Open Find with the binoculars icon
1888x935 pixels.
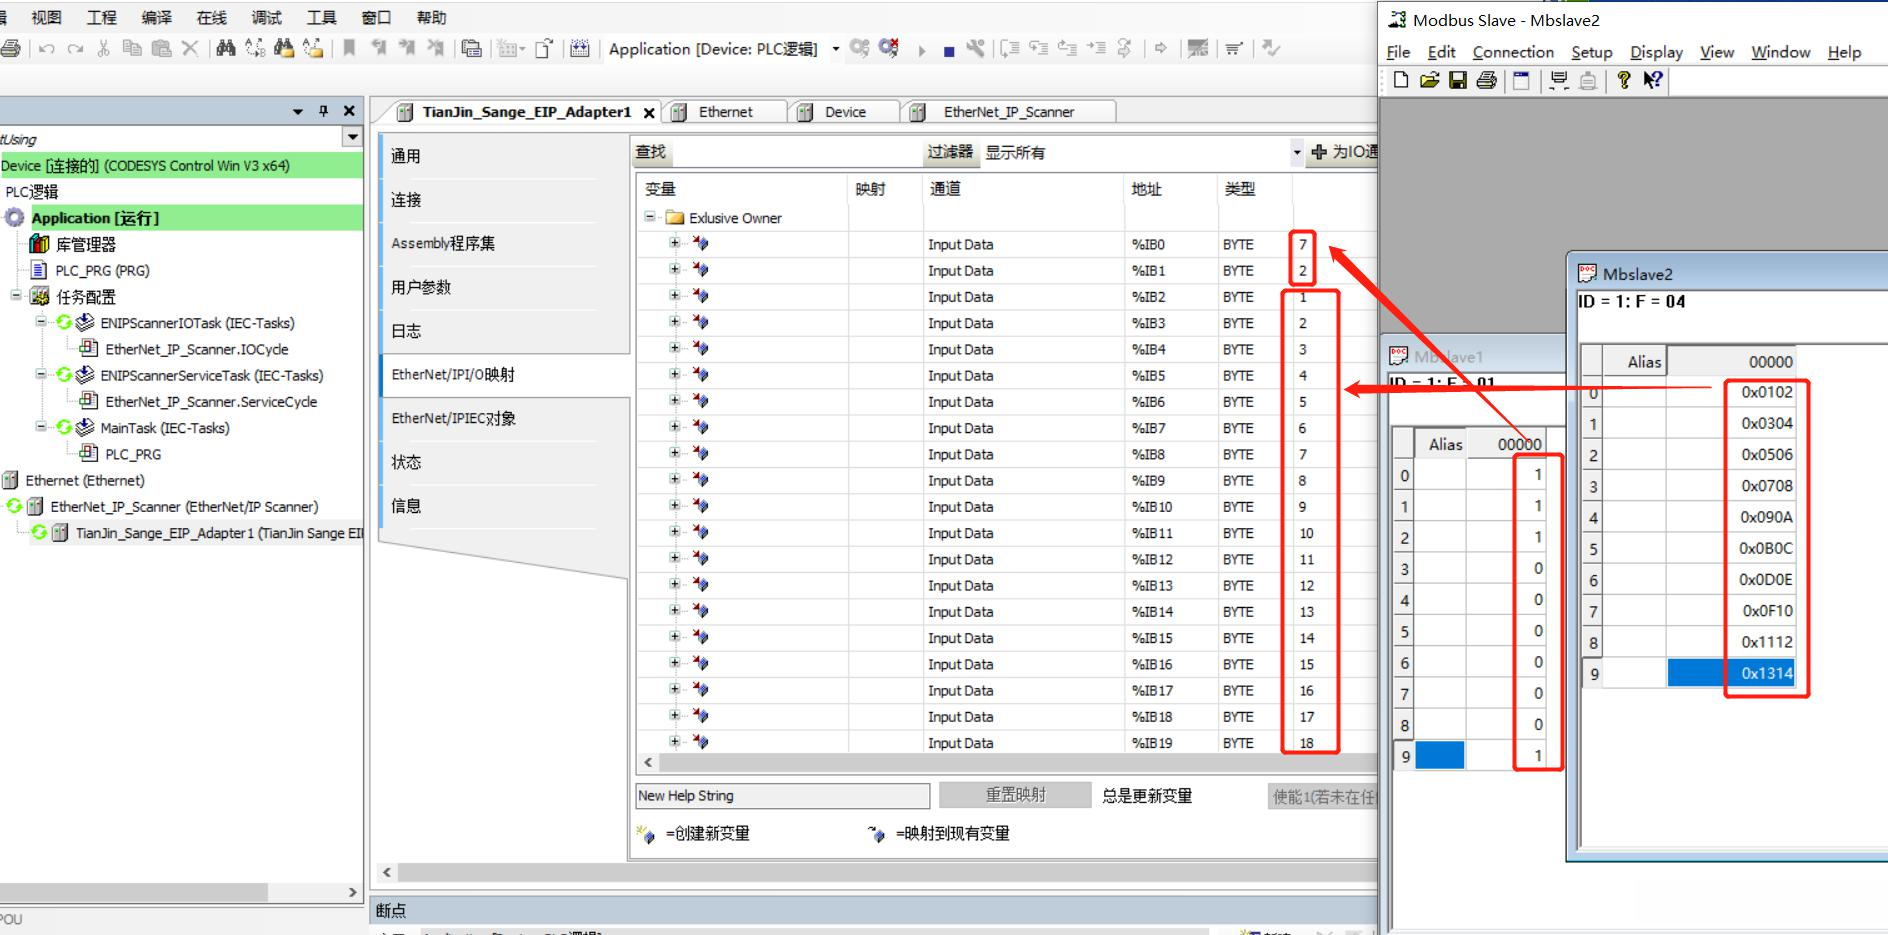pos(226,48)
